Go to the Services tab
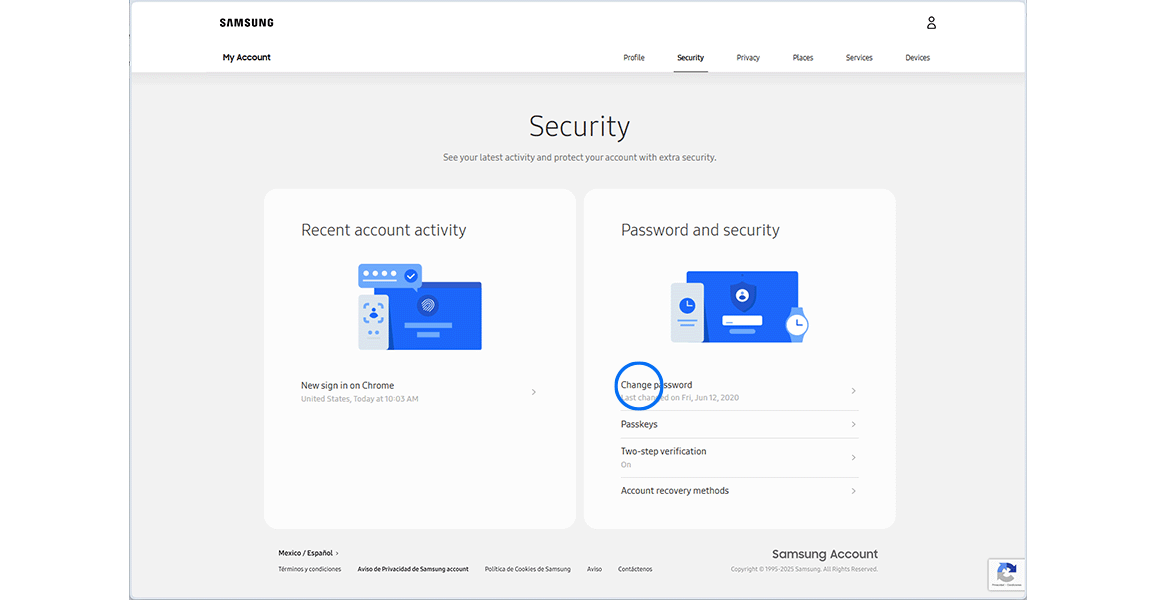Viewport: 1156px width, 600px height. [859, 57]
